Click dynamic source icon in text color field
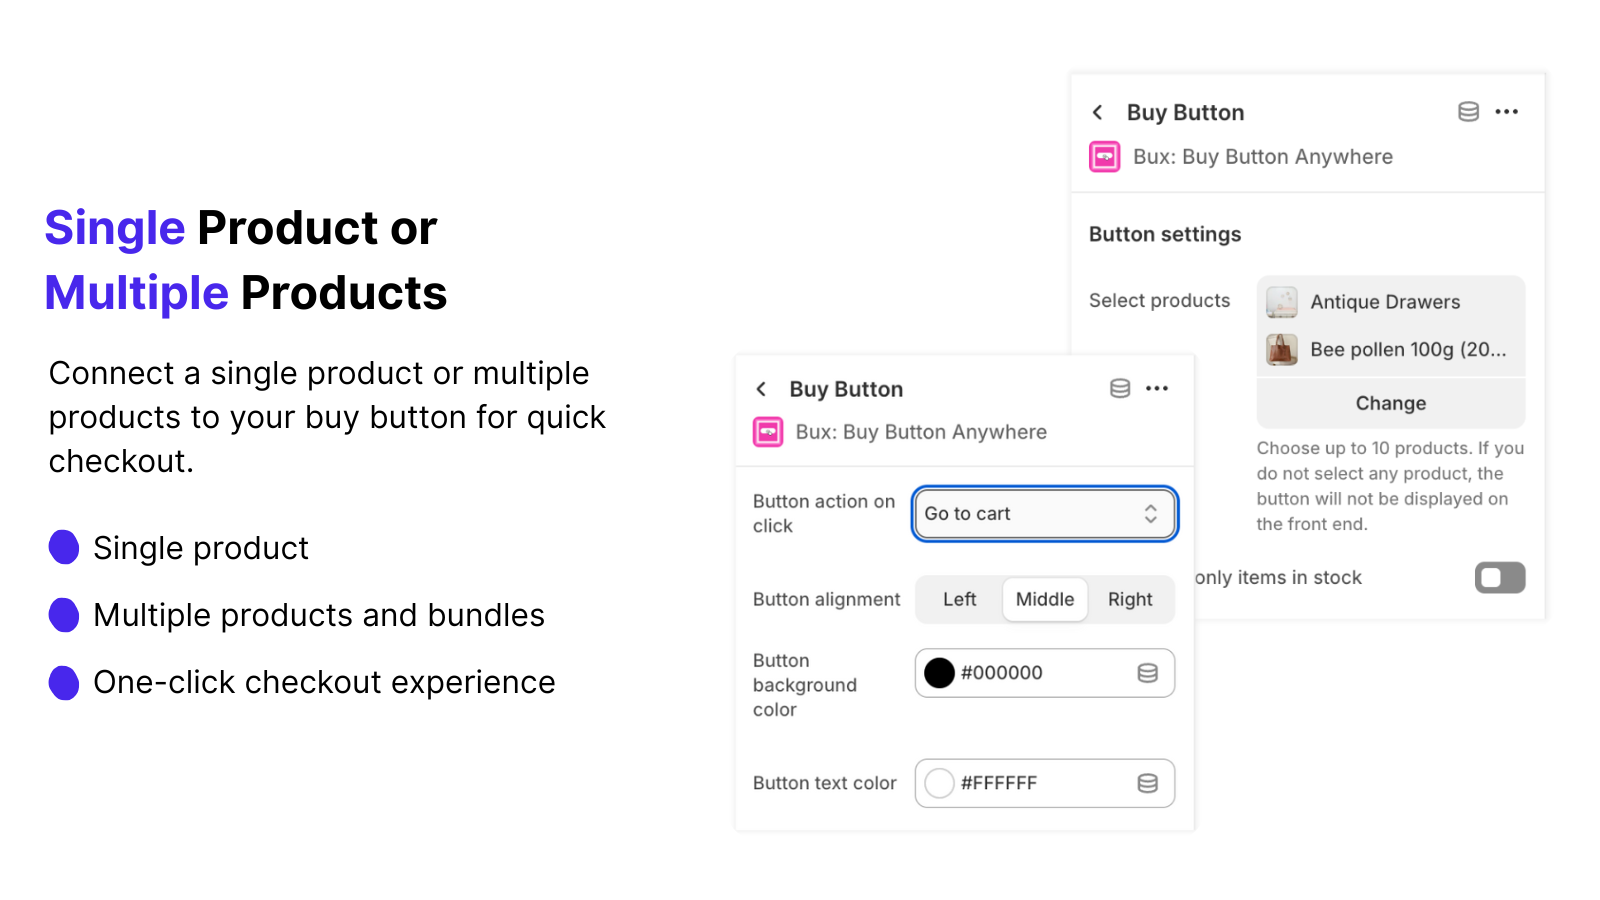This screenshot has width=1600, height=900. 1148,783
